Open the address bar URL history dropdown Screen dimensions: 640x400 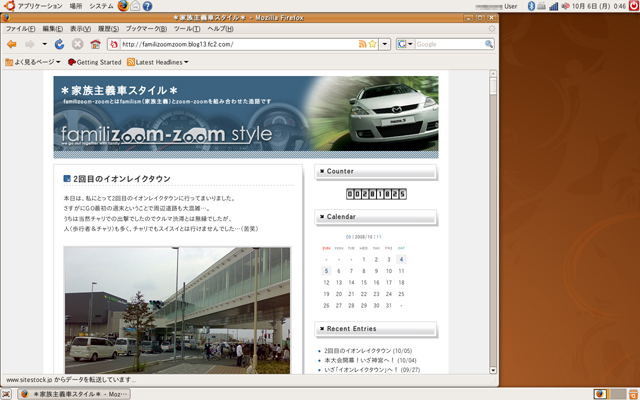pos(384,44)
